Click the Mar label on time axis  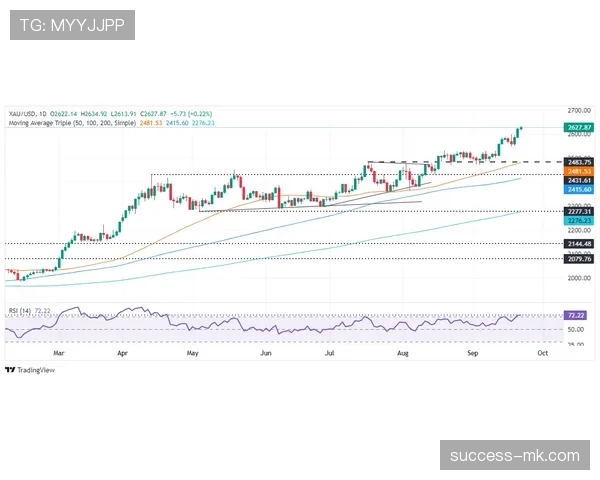point(59,353)
